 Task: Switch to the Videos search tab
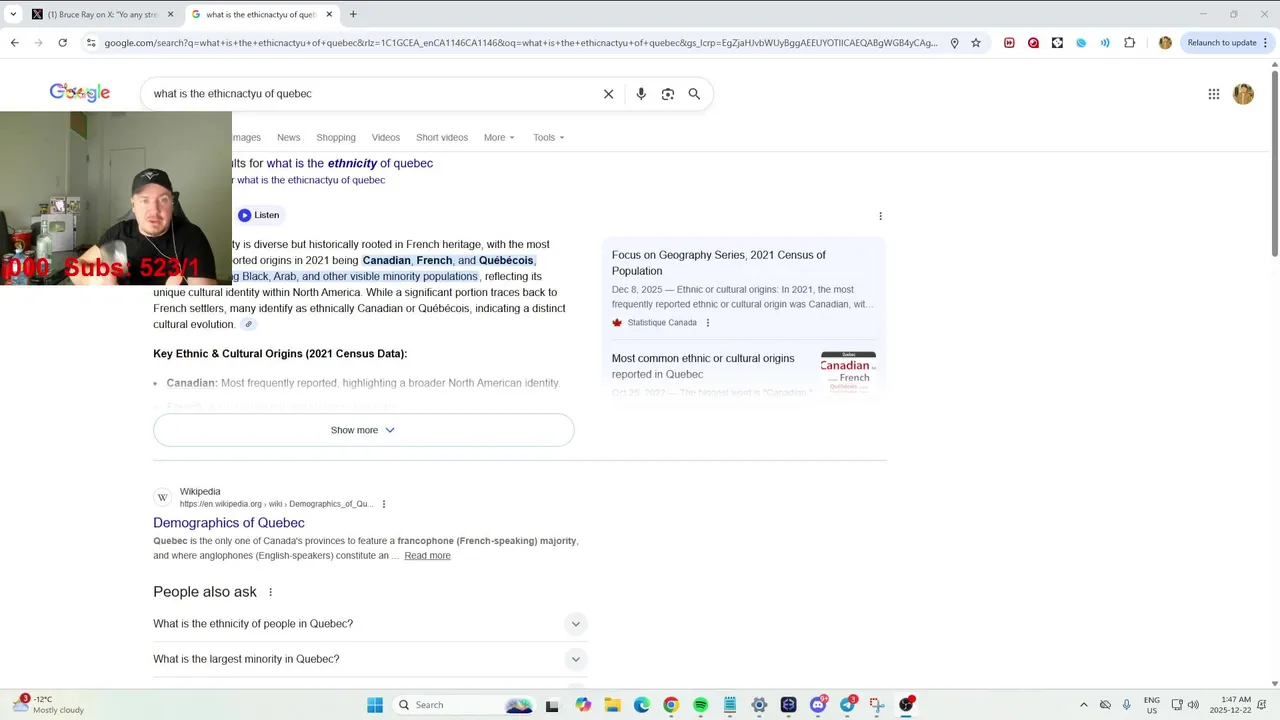point(385,137)
